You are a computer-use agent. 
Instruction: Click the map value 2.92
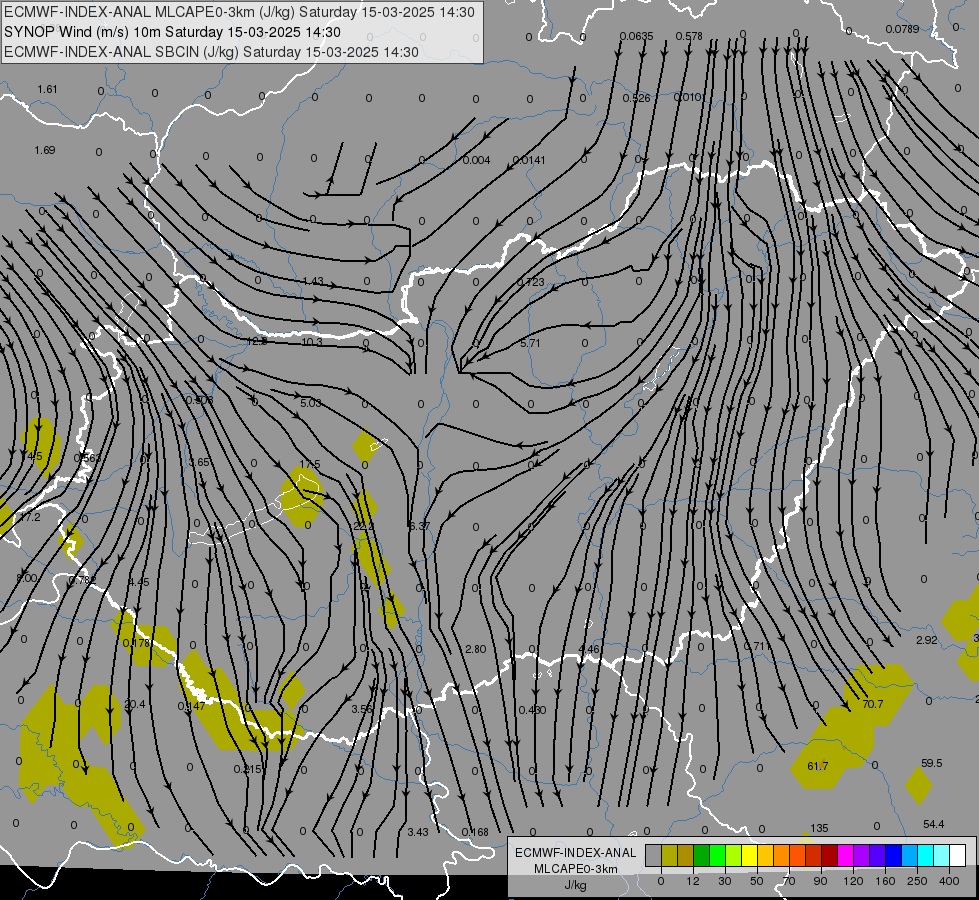point(927,640)
